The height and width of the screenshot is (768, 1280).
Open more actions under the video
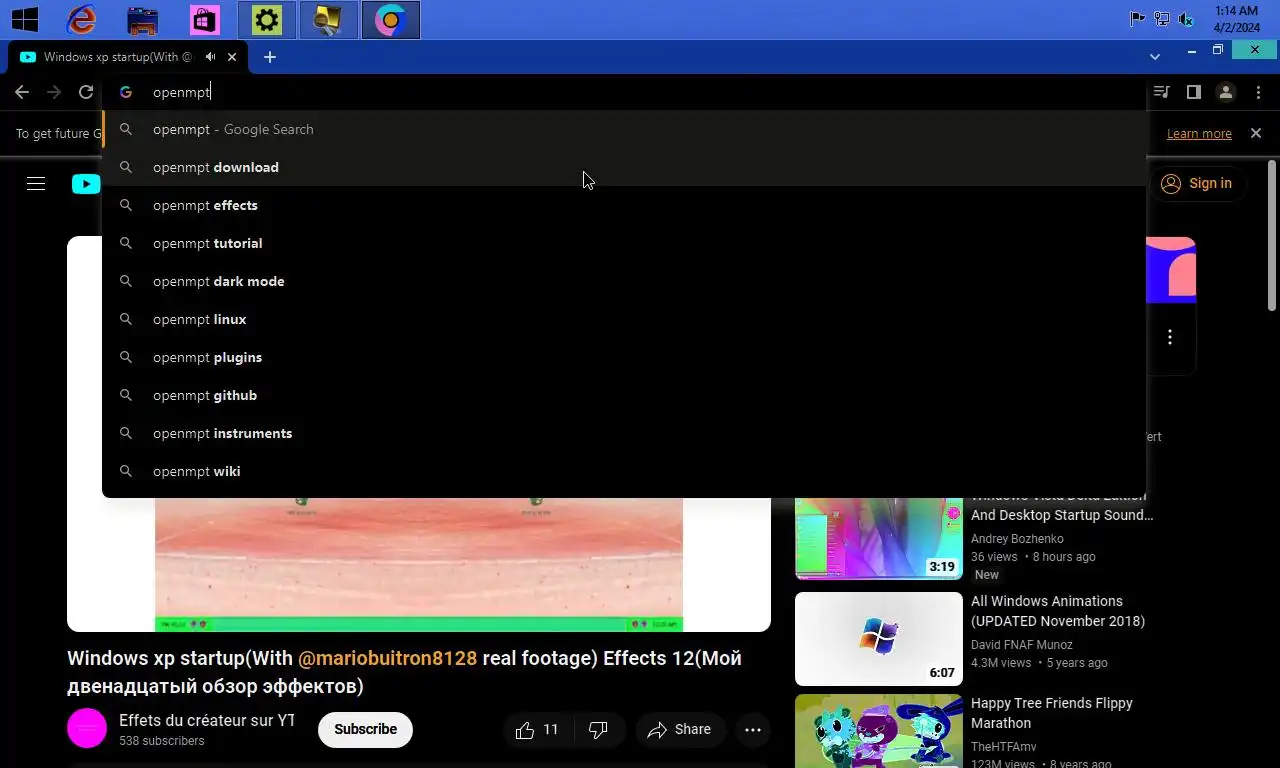(753, 730)
